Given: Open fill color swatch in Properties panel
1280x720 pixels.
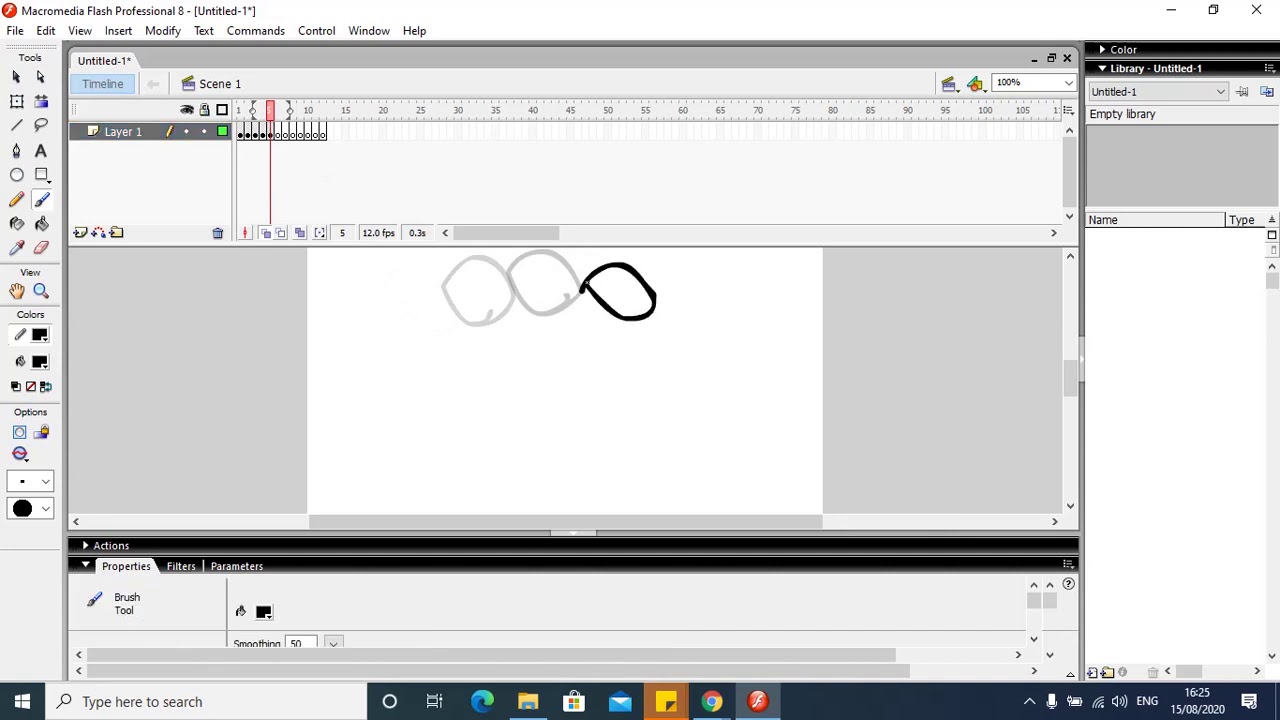Looking at the screenshot, I should click(x=264, y=612).
